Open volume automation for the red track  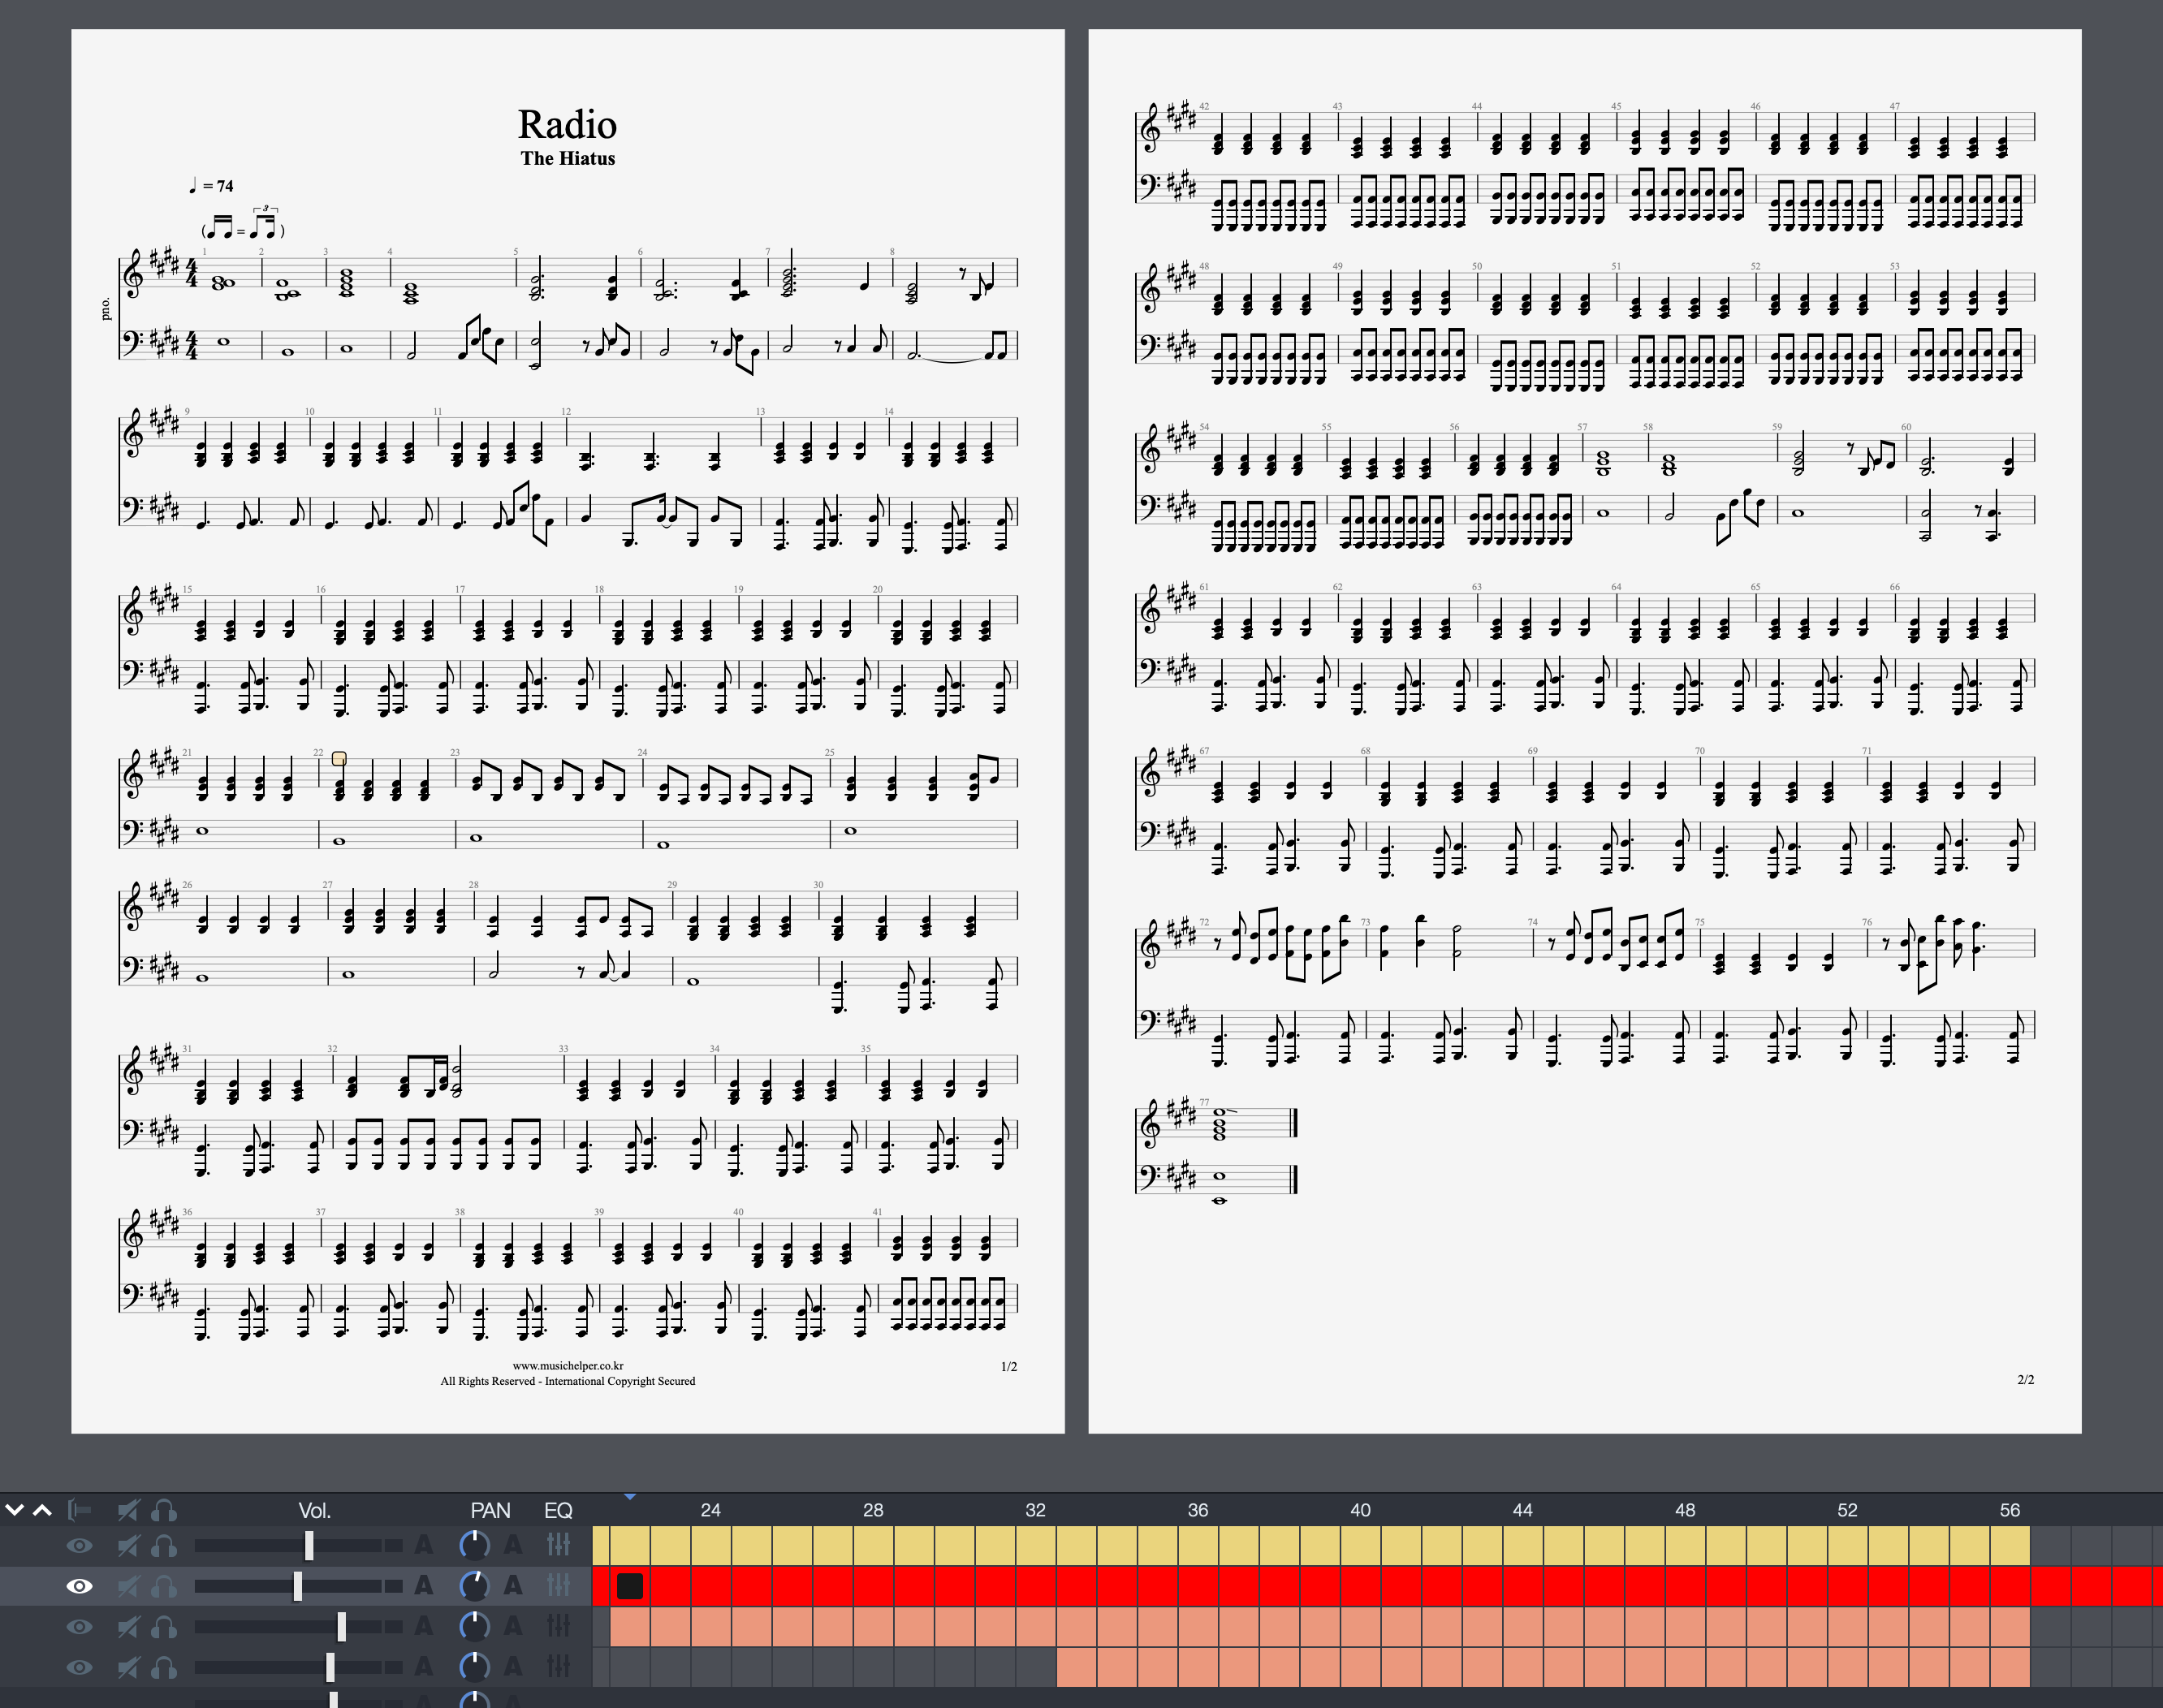click(424, 1586)
